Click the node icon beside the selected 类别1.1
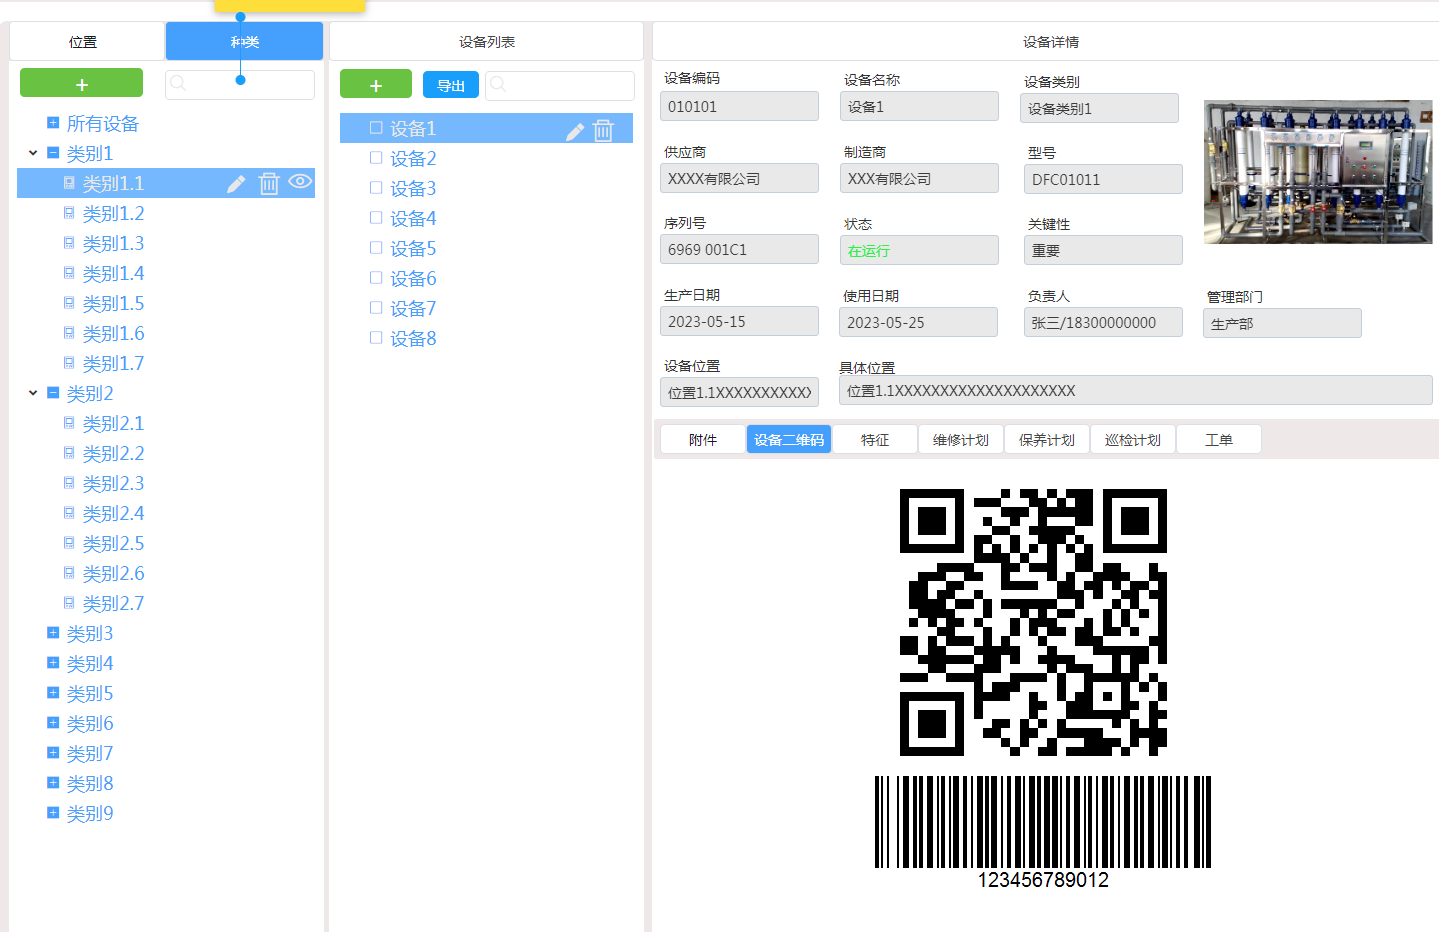The width and height of the screenshot is (1439, 932). (x=69, y=183)
